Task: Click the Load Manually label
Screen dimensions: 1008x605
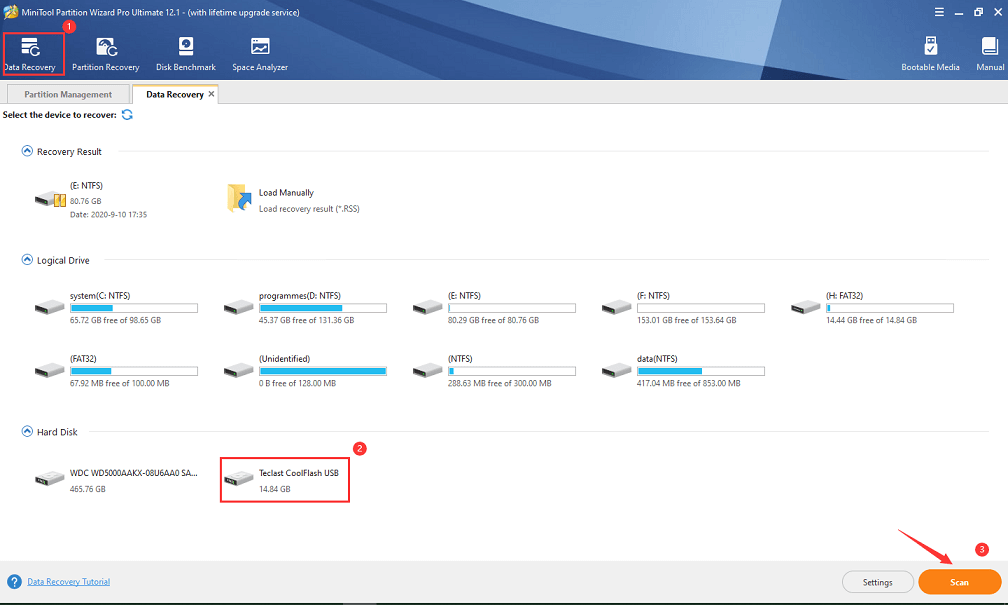Action: pos(286,193)
